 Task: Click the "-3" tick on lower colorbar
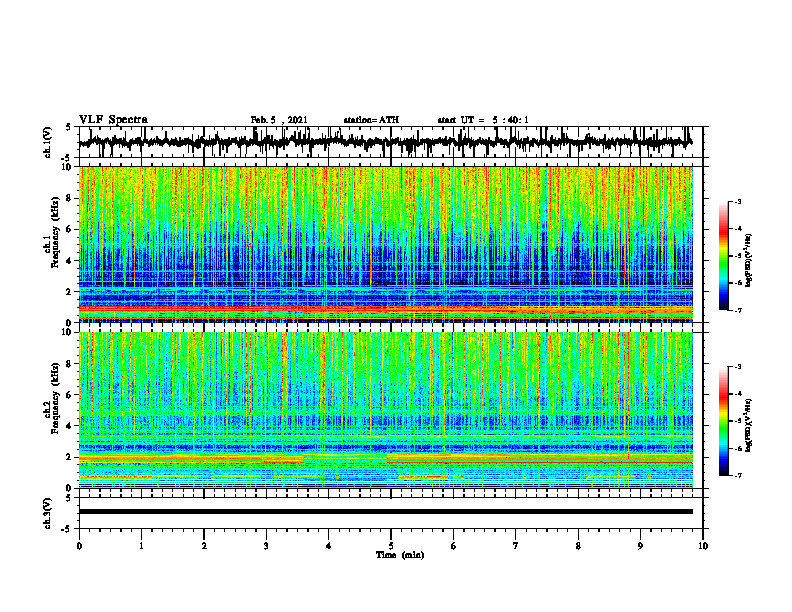click(x=738, y=367)
